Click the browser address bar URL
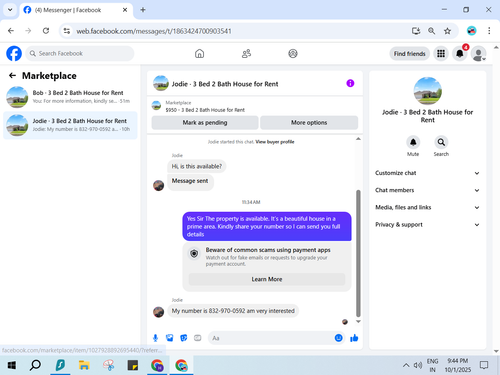 pyautogui.click(x=154, y=31)
